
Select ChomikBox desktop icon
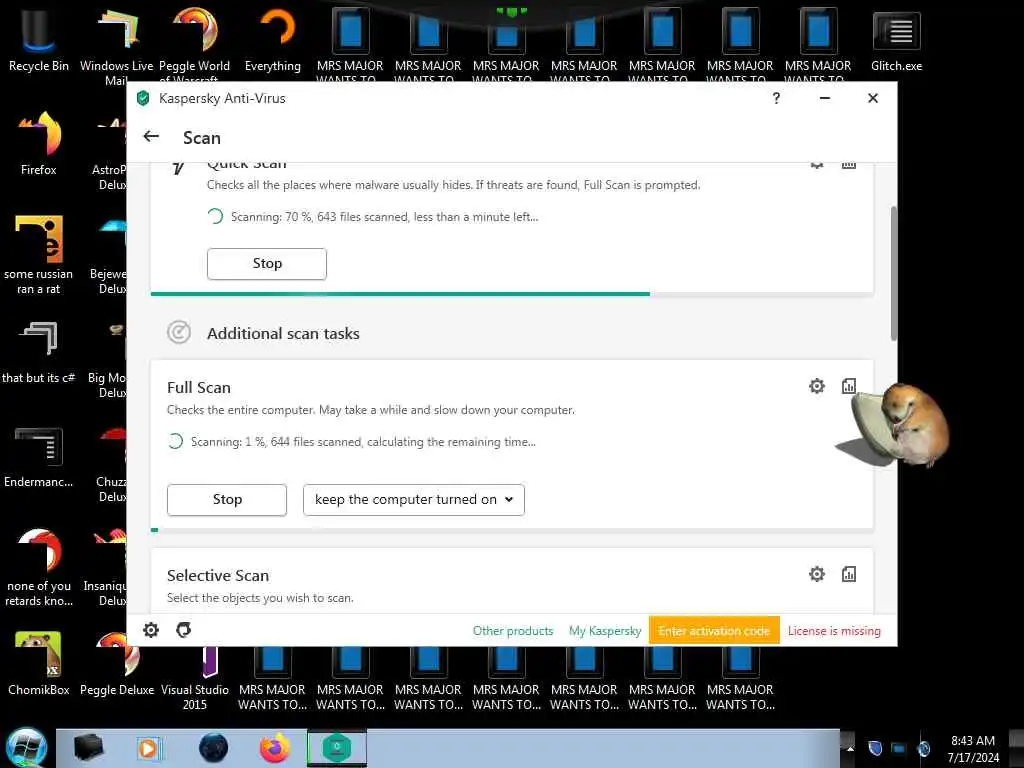pos(39,664)
